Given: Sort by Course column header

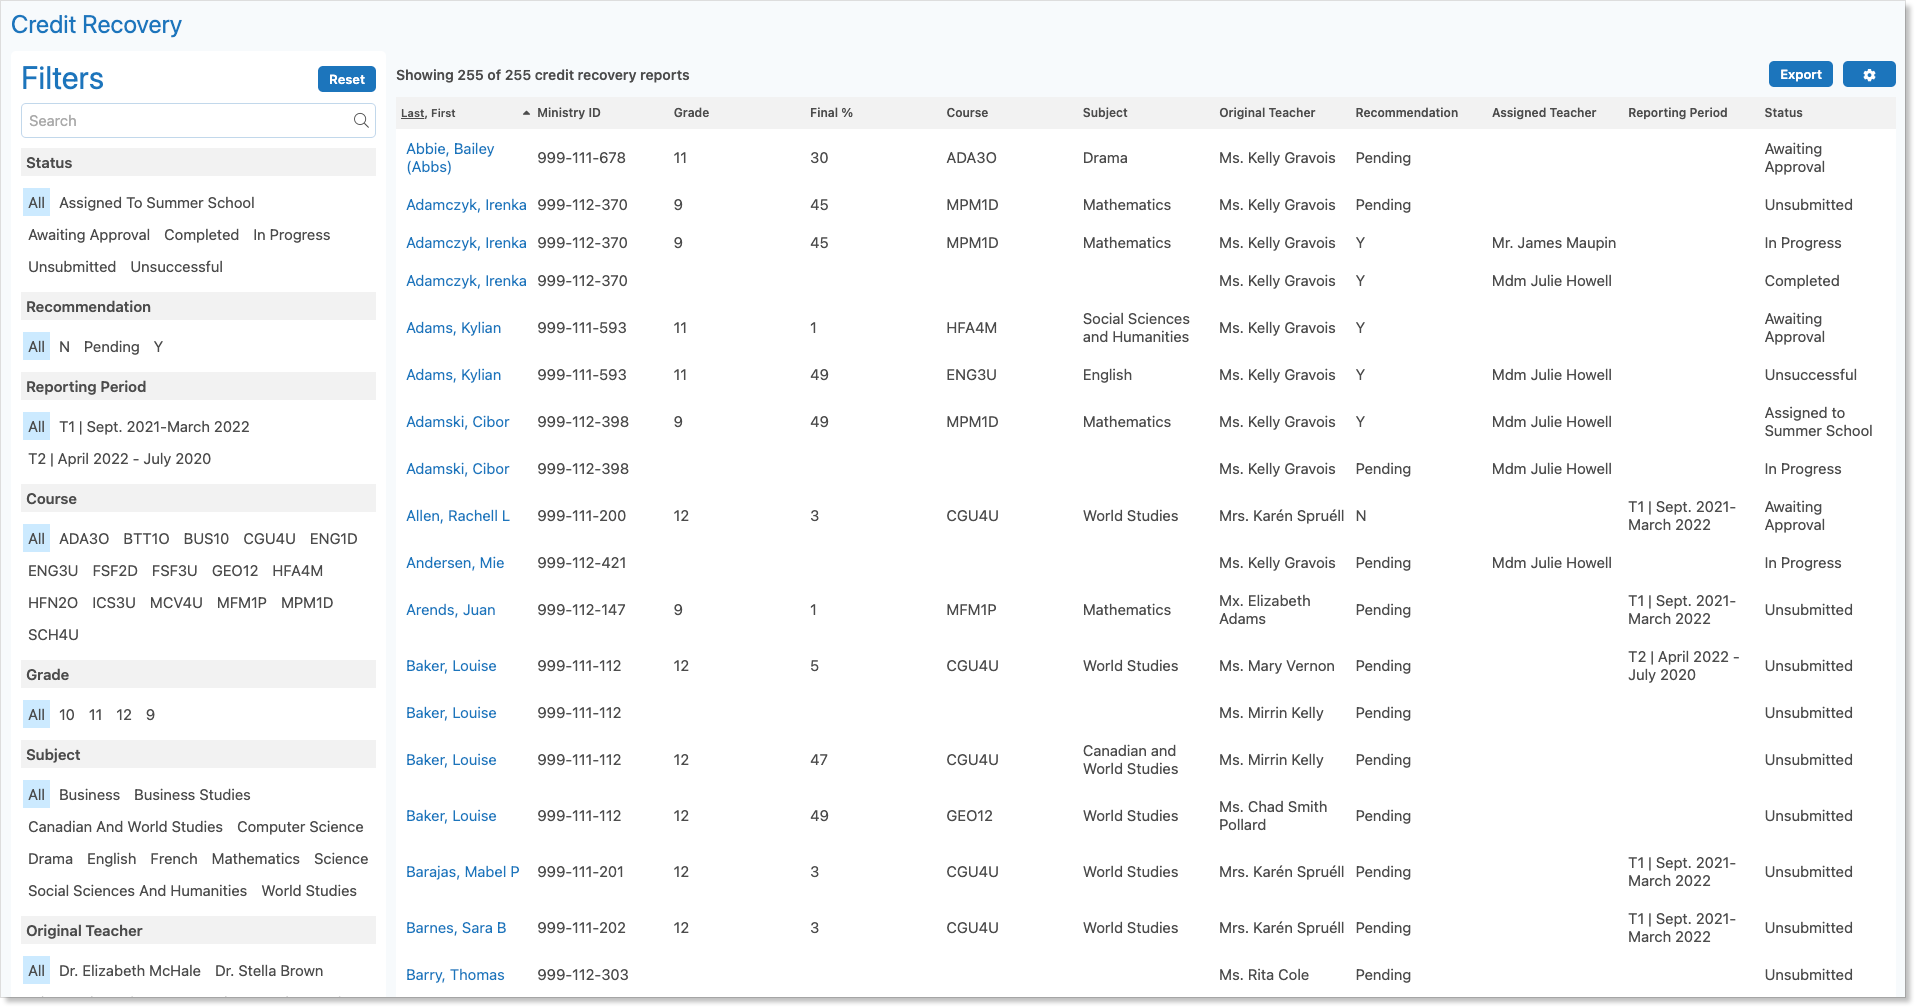Looking at the screenshot, I should (967, 113).
